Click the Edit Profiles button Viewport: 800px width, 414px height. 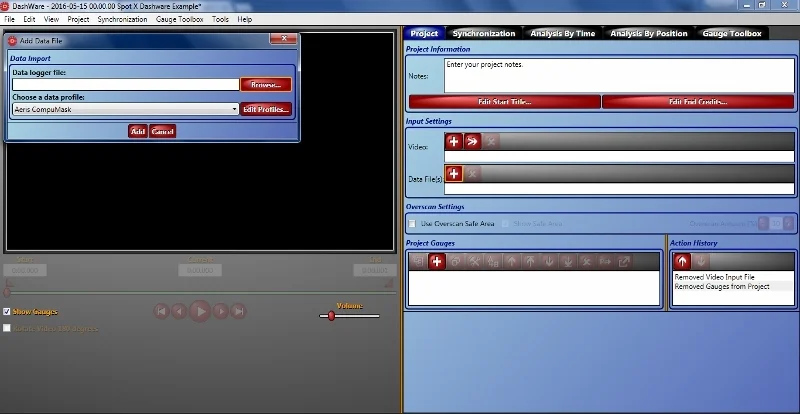[266, 109]
